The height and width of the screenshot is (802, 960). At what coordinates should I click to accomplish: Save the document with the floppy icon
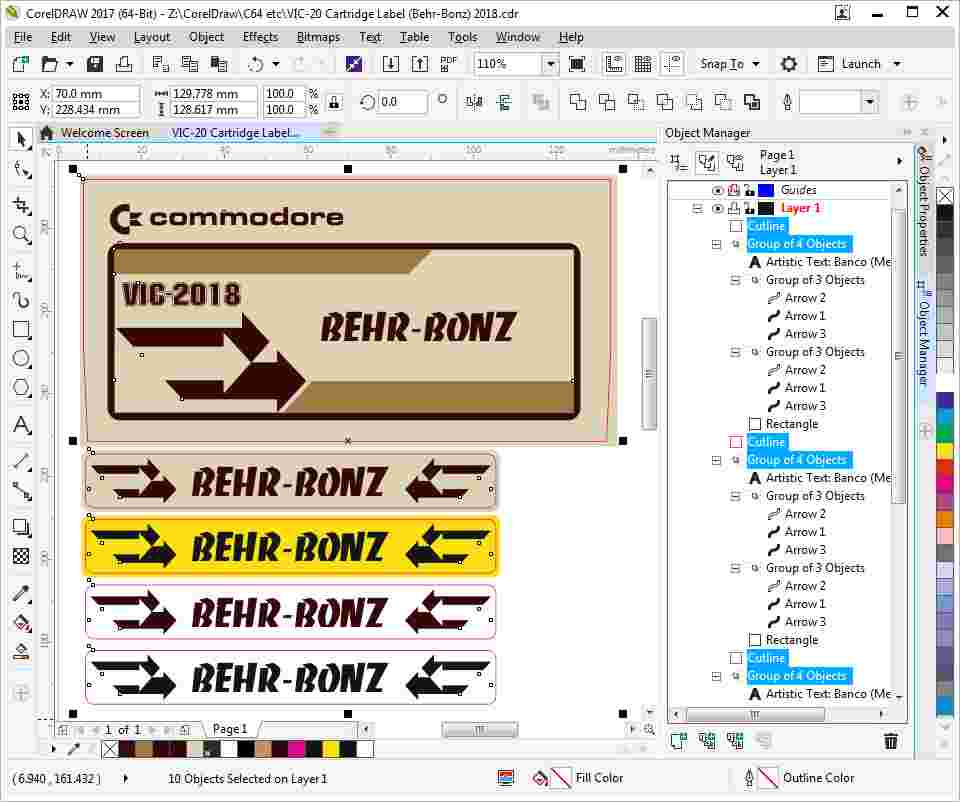95,64
